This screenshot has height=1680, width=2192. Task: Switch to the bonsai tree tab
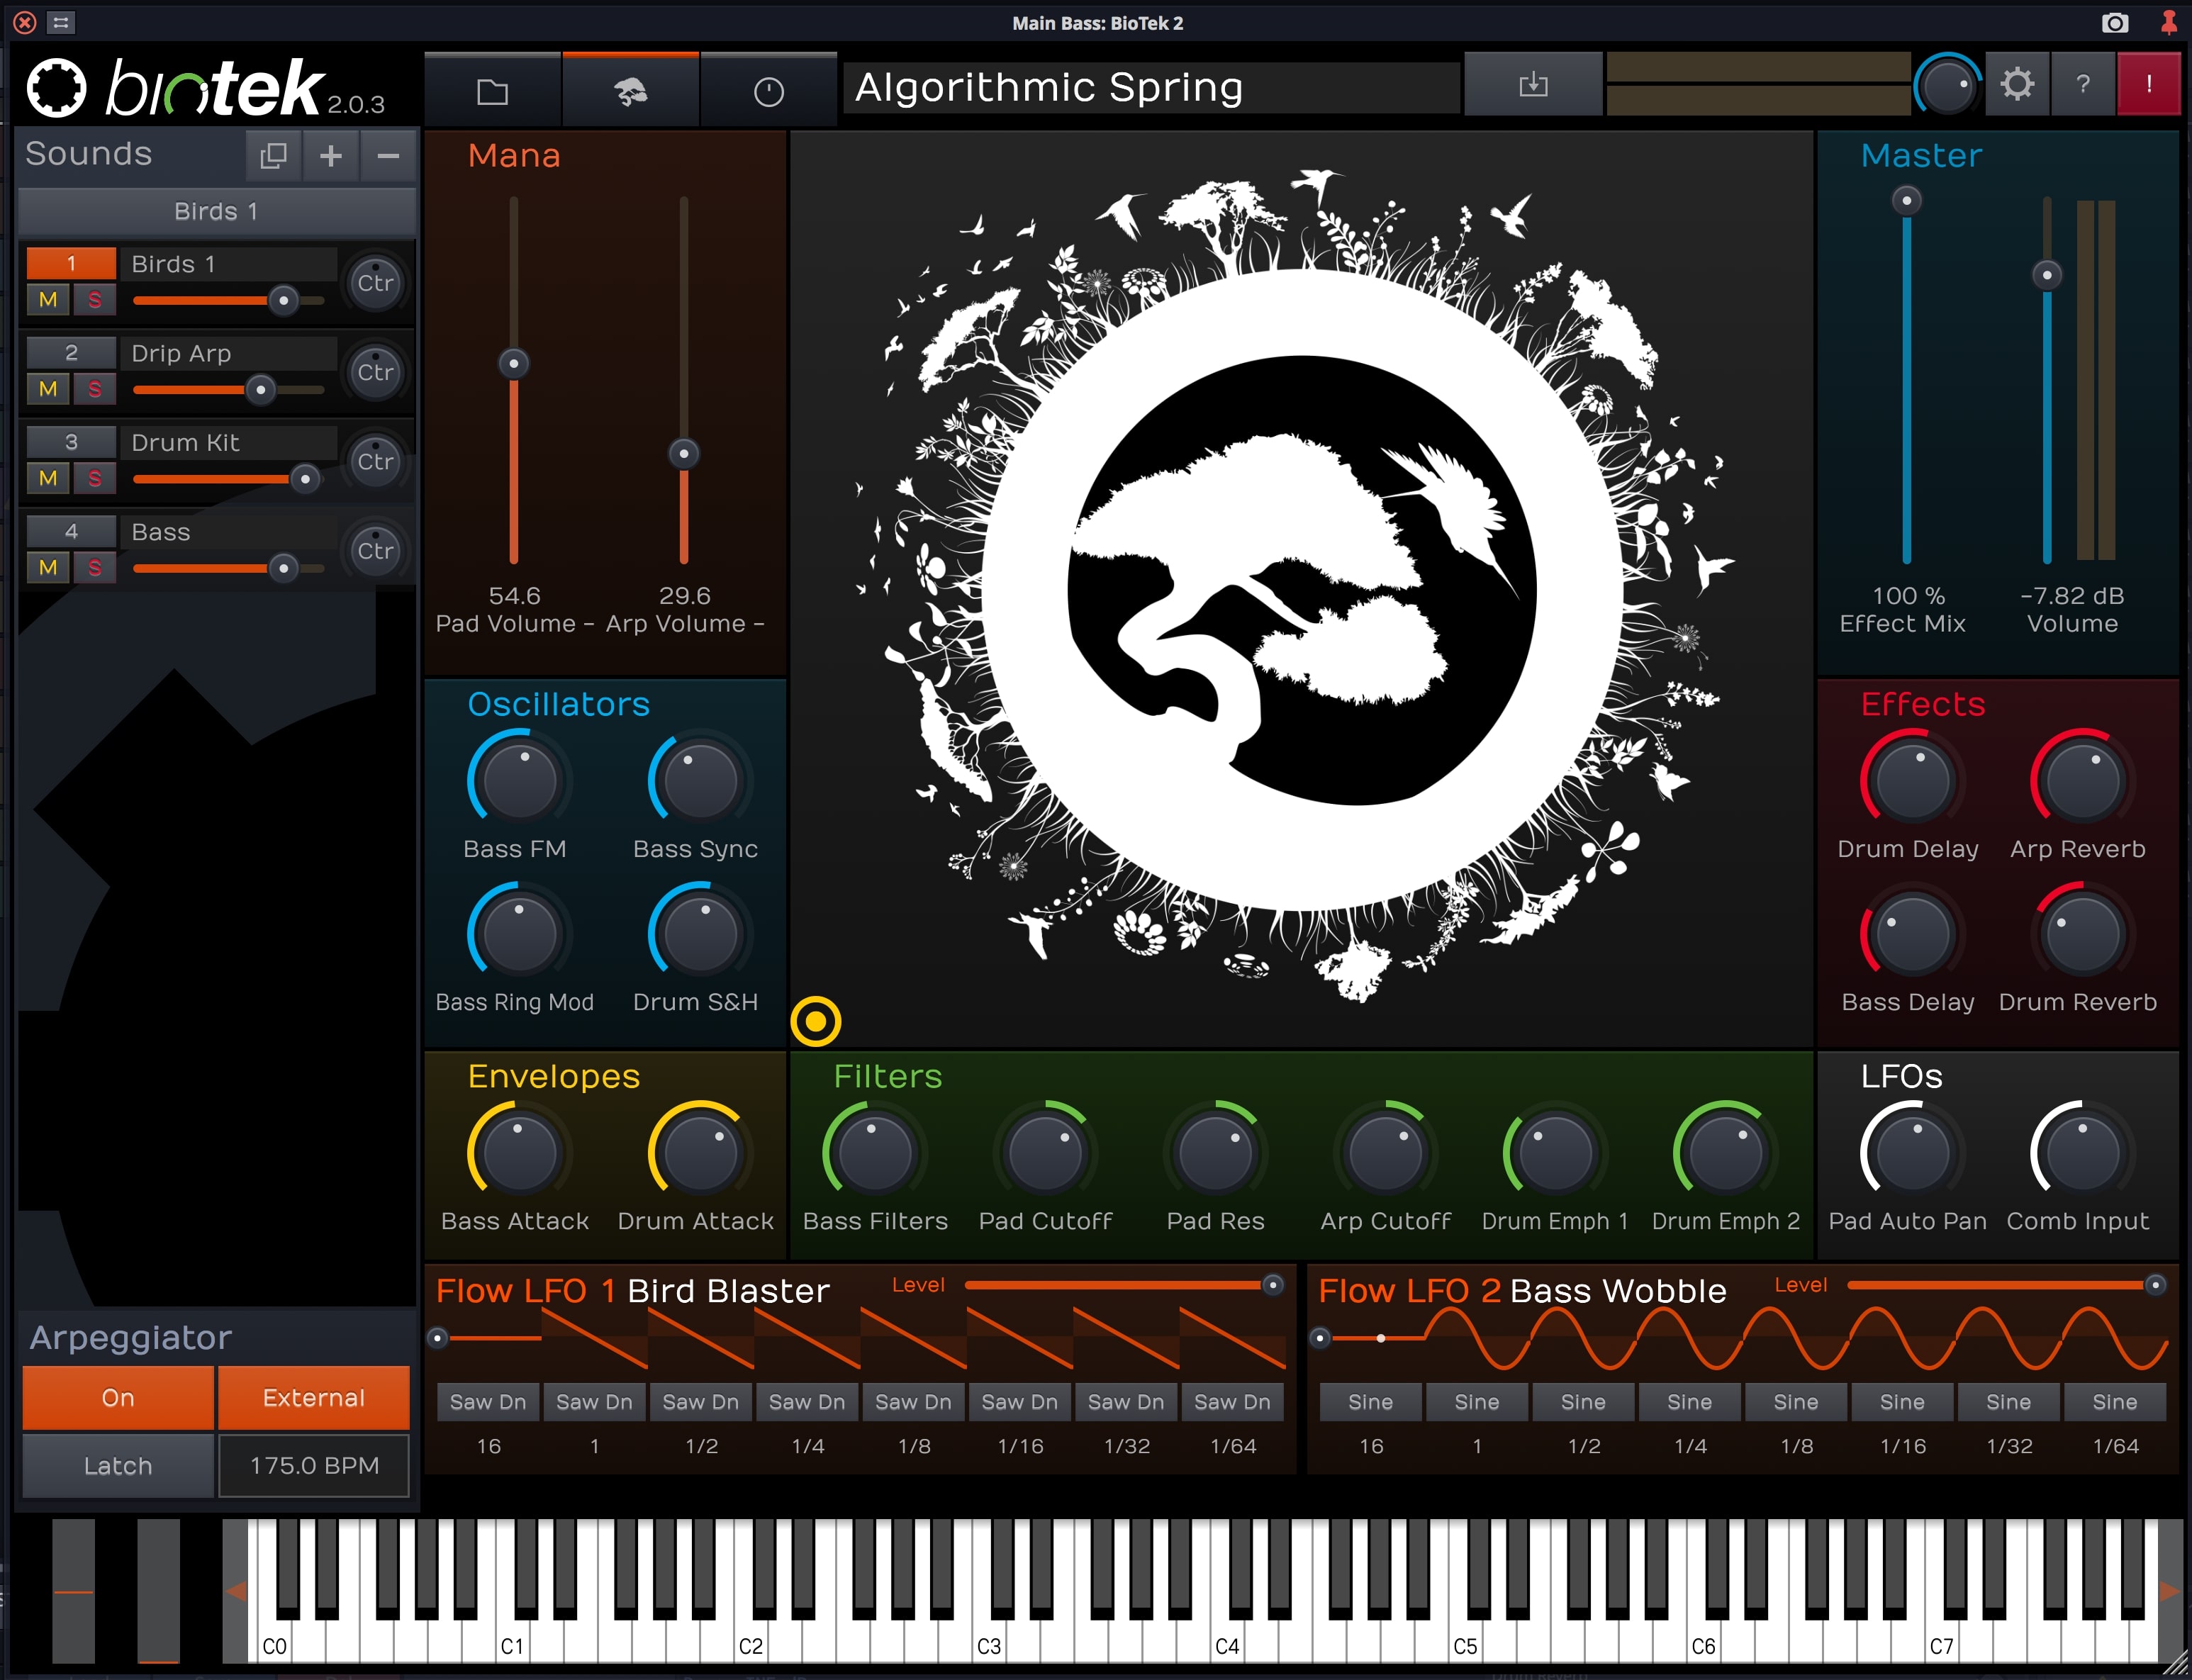coord(630,91)
